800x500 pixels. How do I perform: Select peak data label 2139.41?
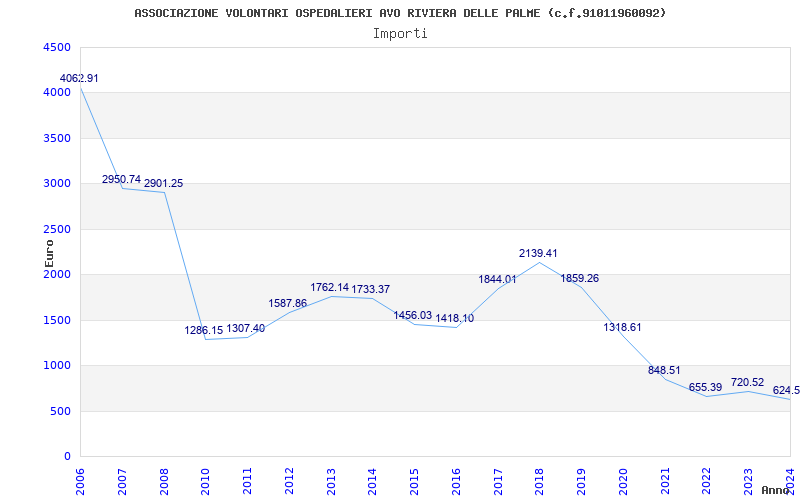pyautogui.click(x=538, y=253)
